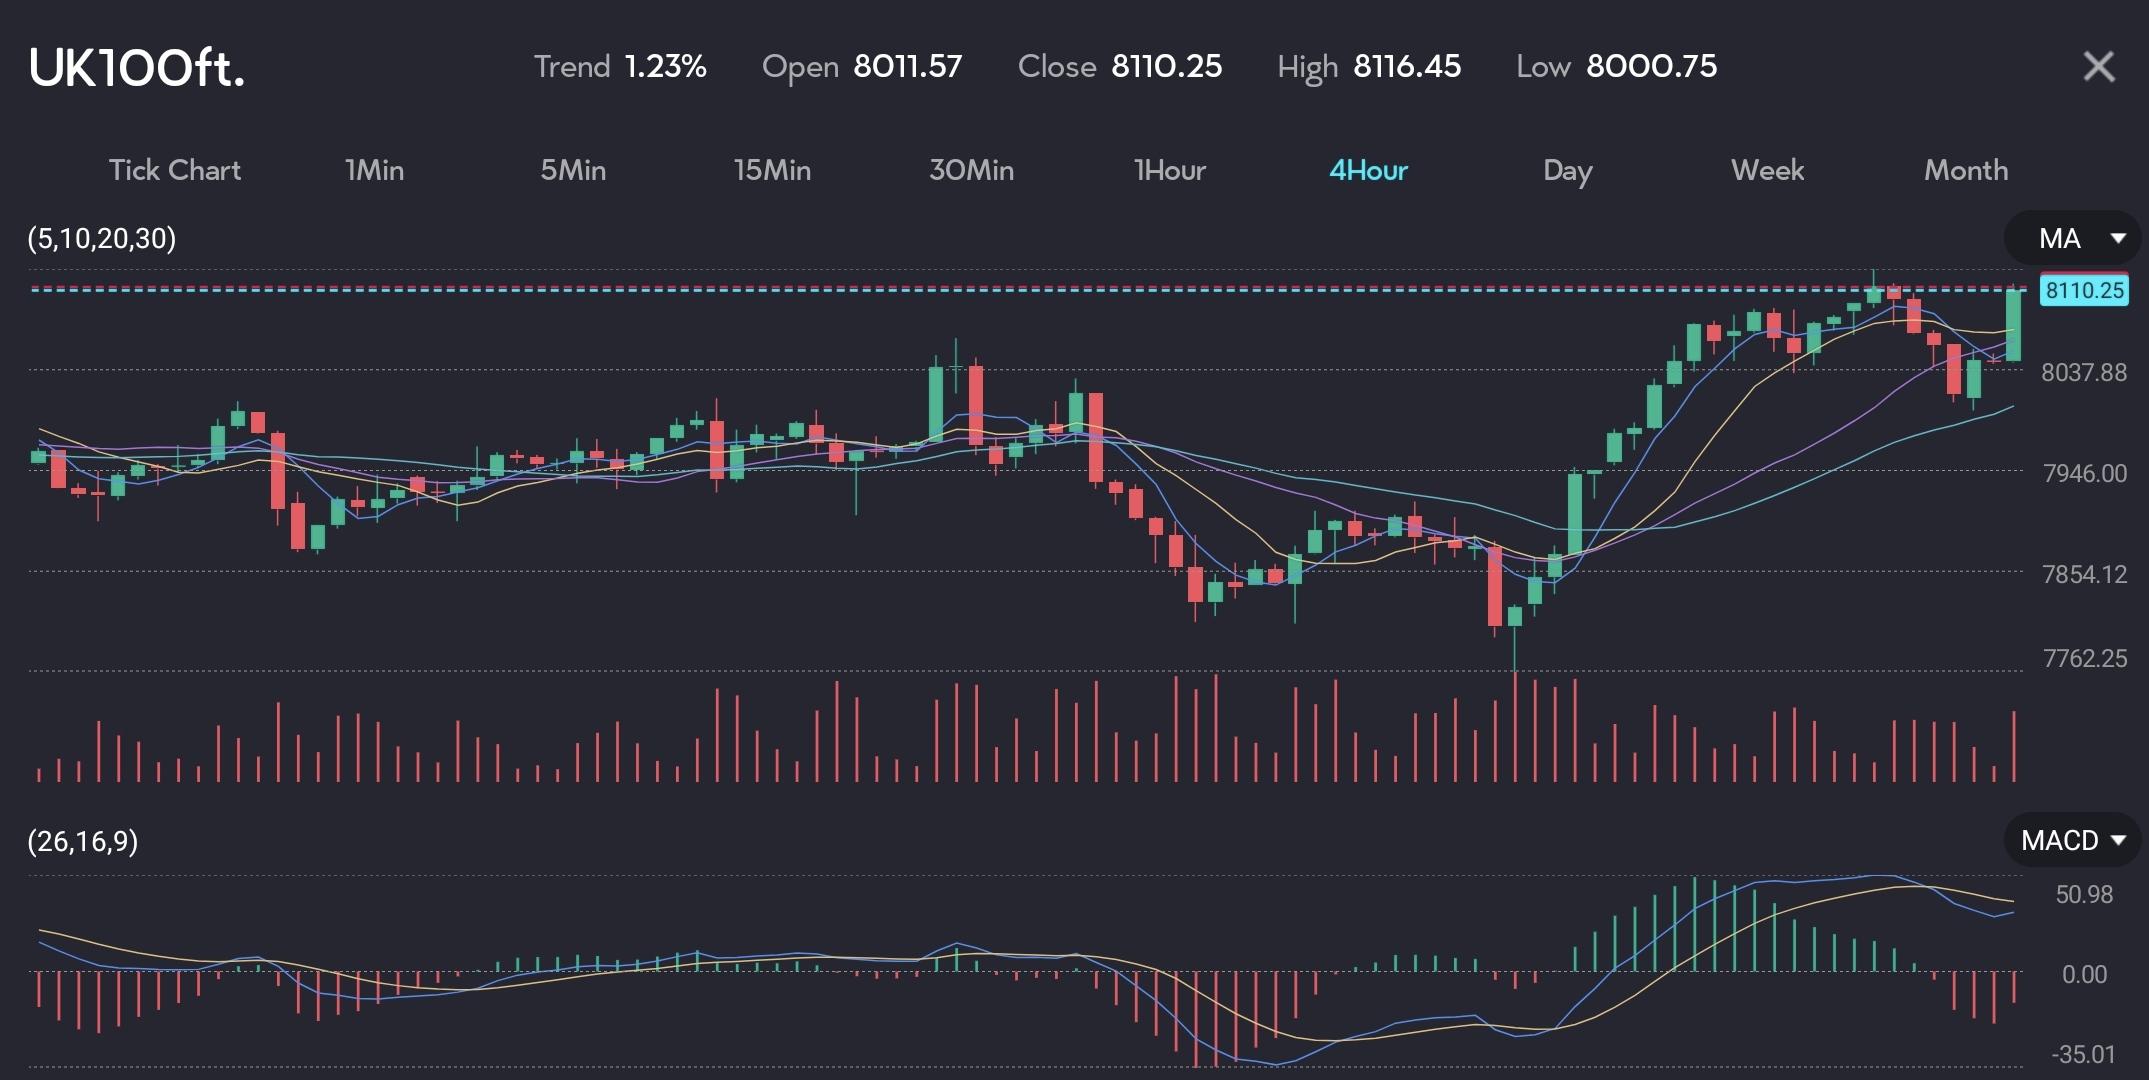The height and width of the screenshot is (1080, 2149).
Task: Click the -35.01 MACD axis label
Action: (2083, 1054)
